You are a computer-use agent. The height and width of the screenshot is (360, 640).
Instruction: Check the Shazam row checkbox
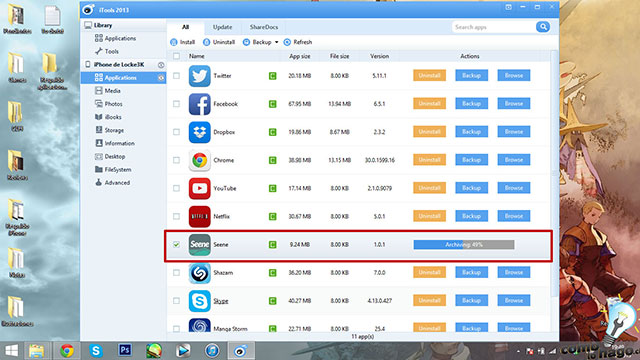(176, 273)
